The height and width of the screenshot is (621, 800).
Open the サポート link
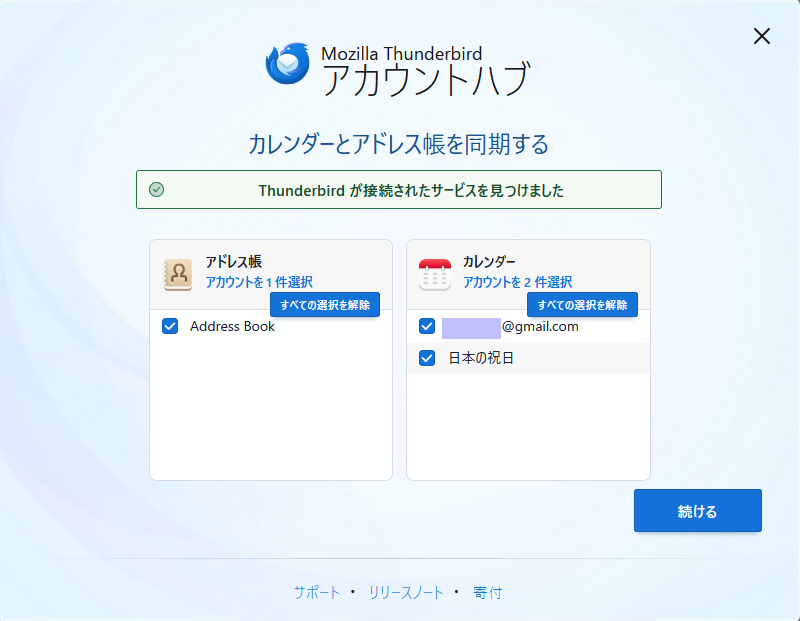[317, 593]
